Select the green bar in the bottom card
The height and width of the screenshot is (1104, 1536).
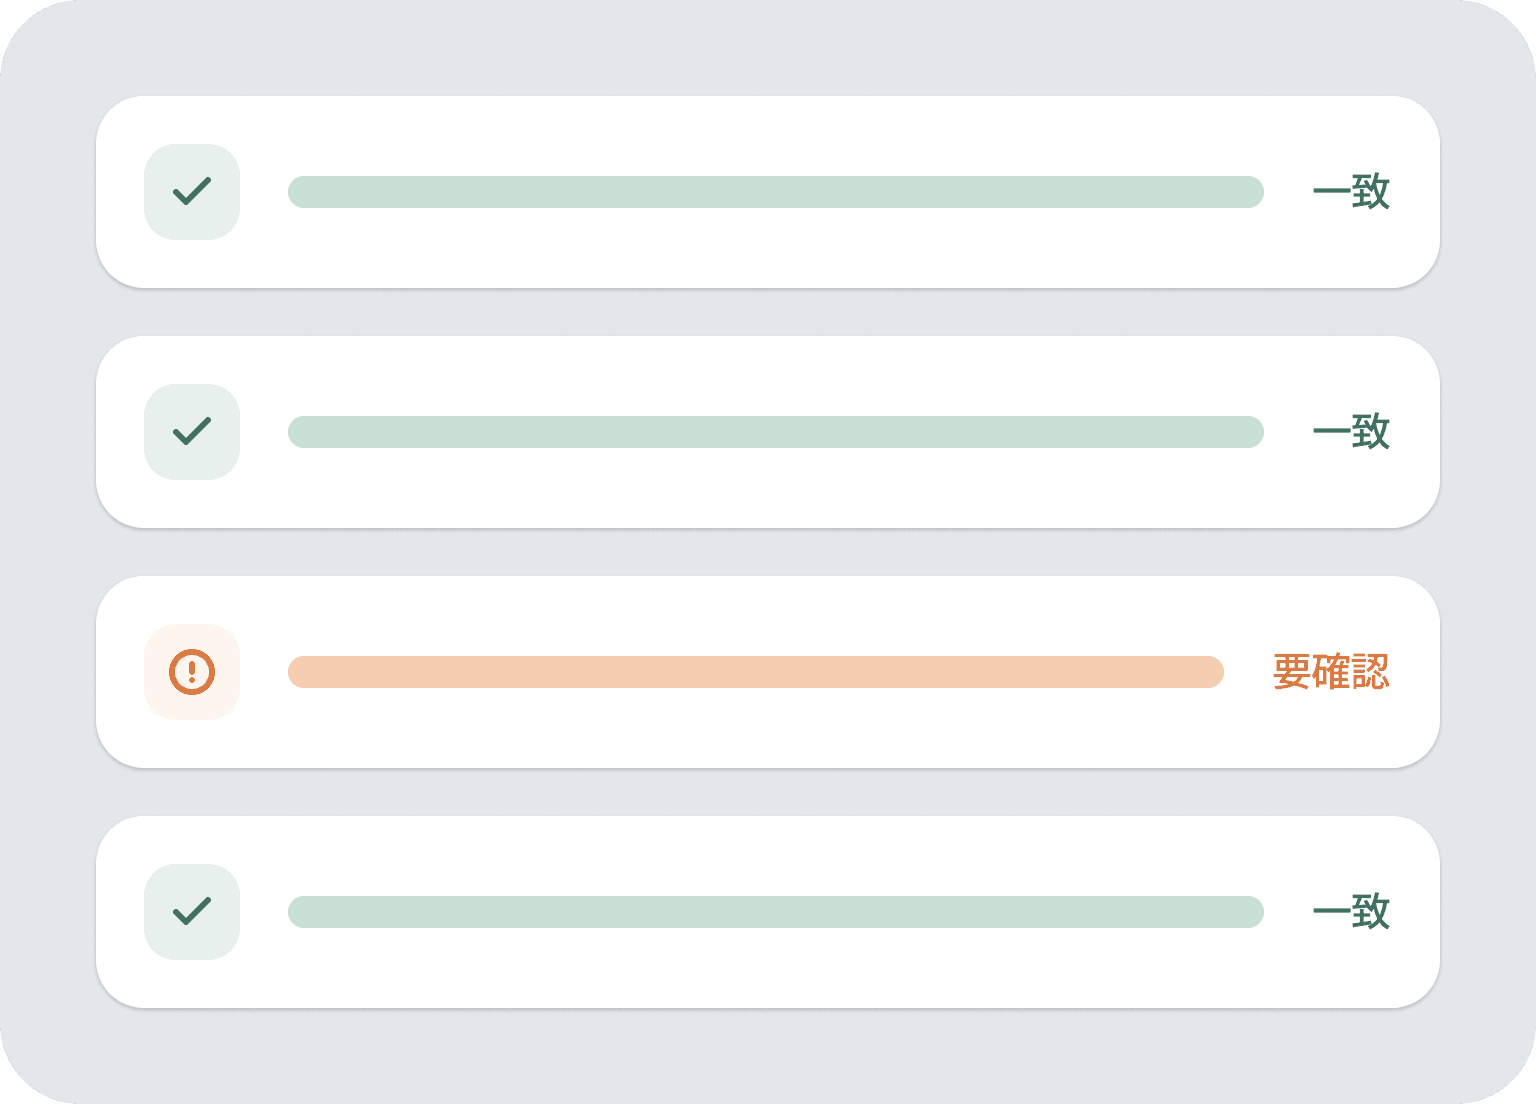tap(775, 912)
